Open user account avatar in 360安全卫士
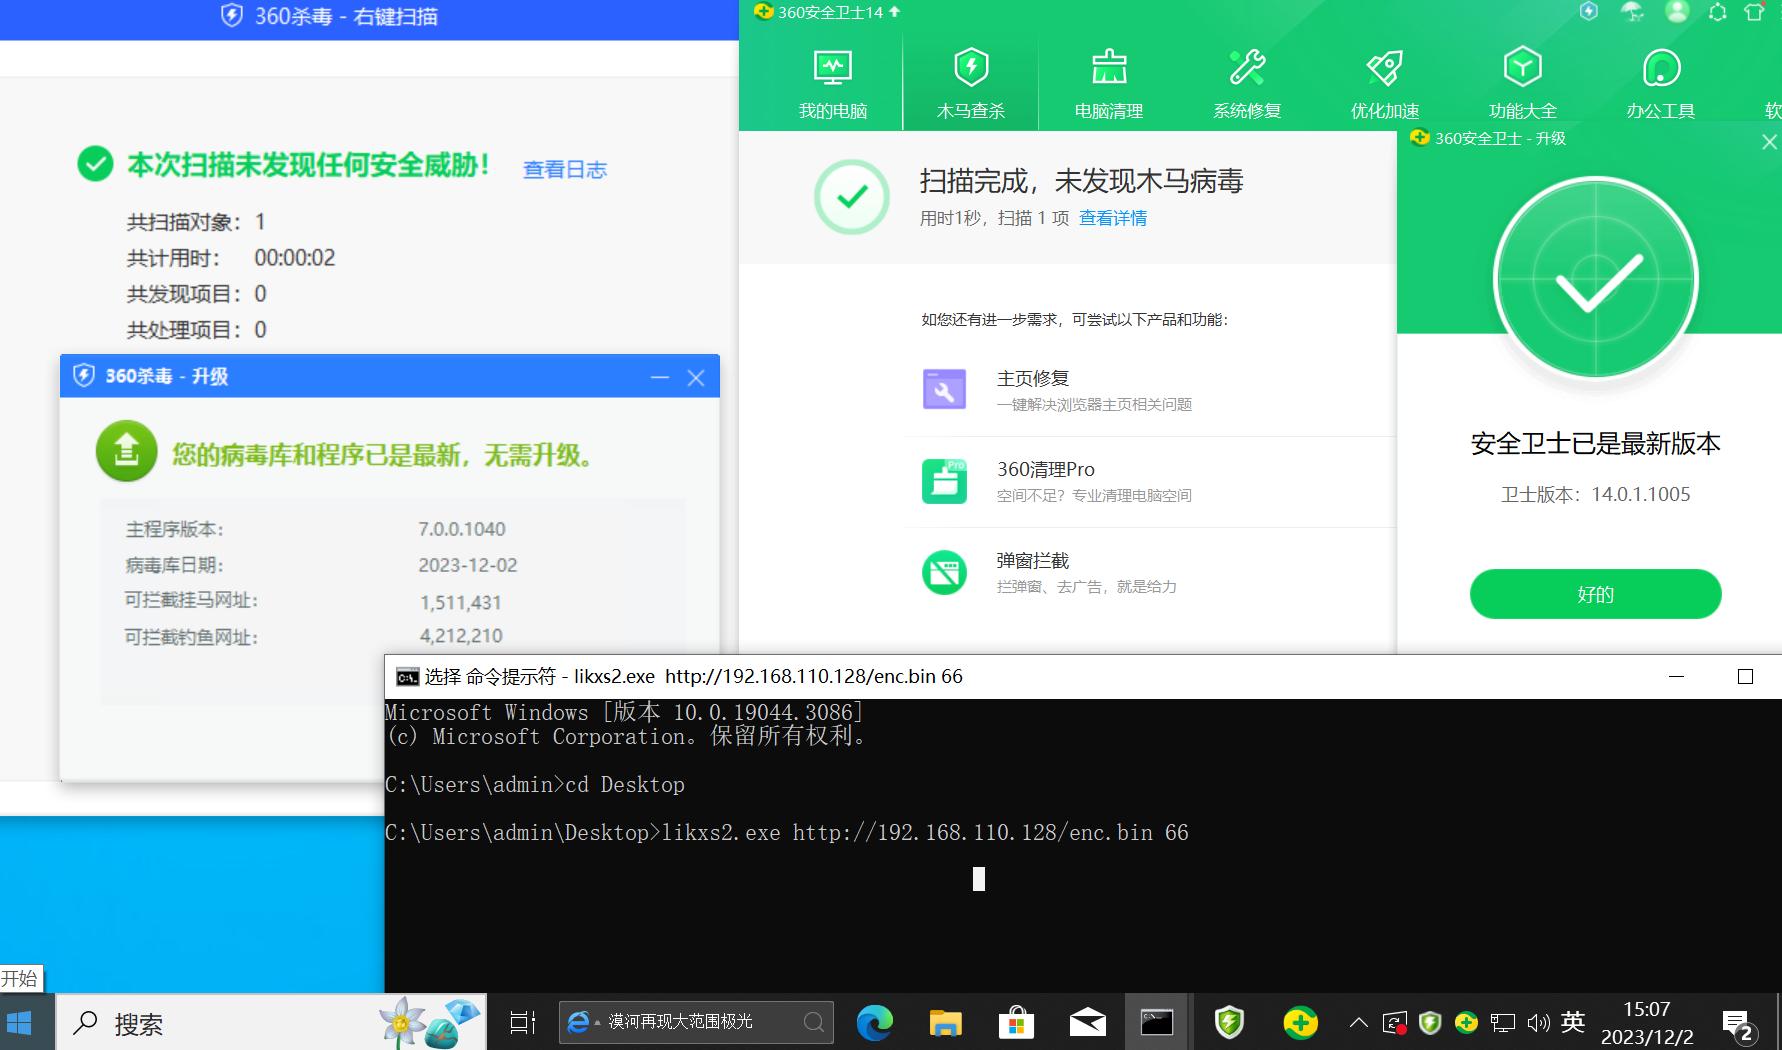1782x1050 pixels. click(1677, 12)
